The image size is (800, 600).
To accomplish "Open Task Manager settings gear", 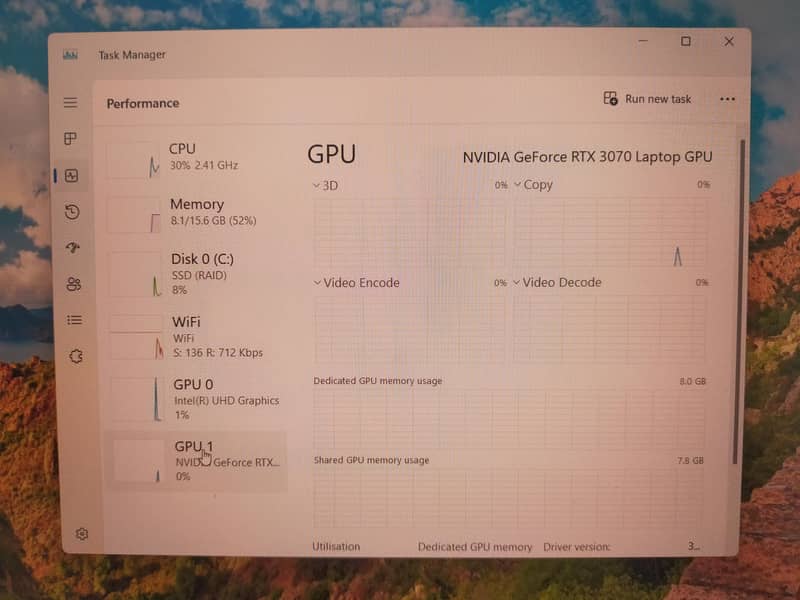I will pyautogui.click(x=82, y=534).
